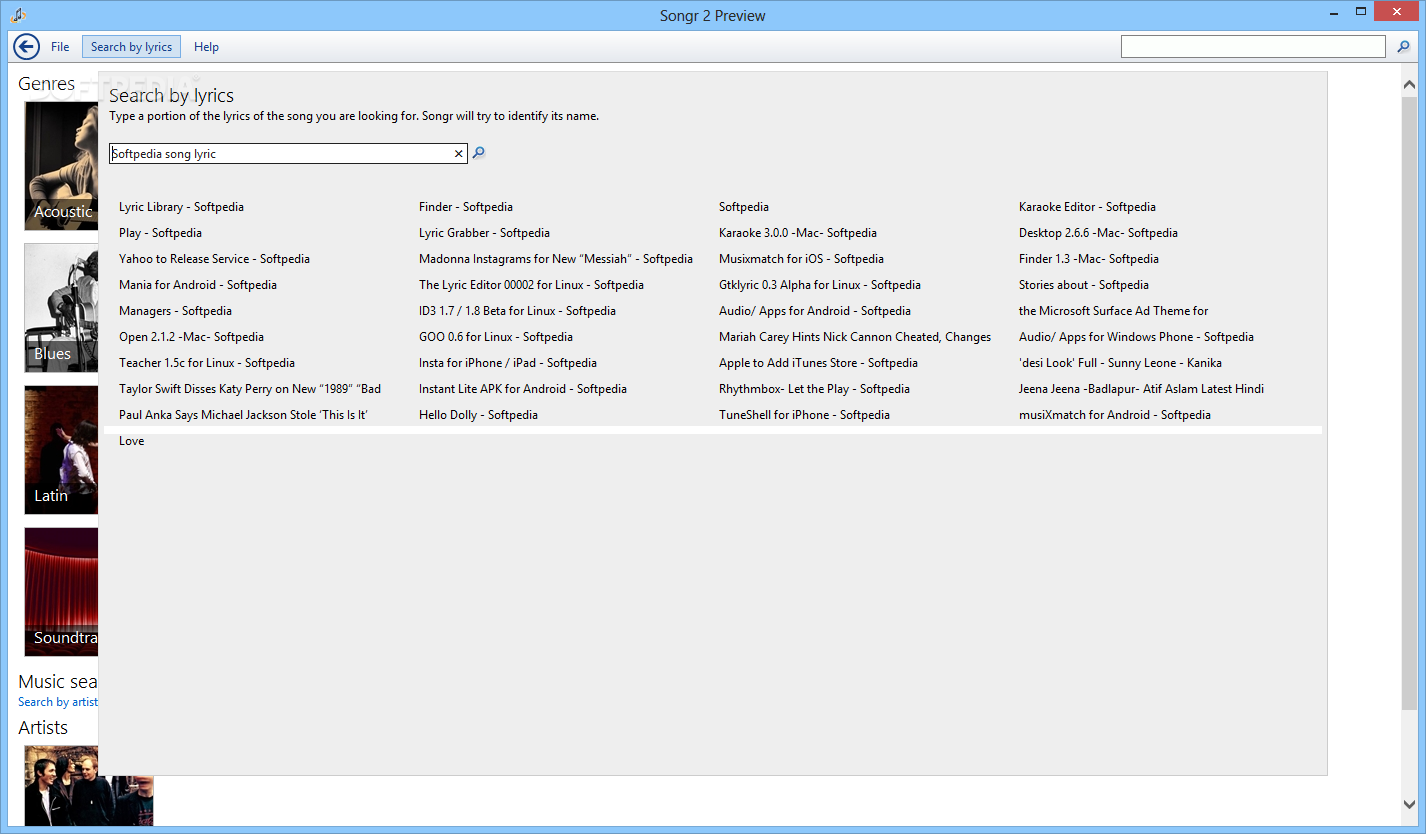Select 'Madonna Instagrams for New Messiah' result
The width and height of the screenshot is (1426, 834).
click(556, 259)
